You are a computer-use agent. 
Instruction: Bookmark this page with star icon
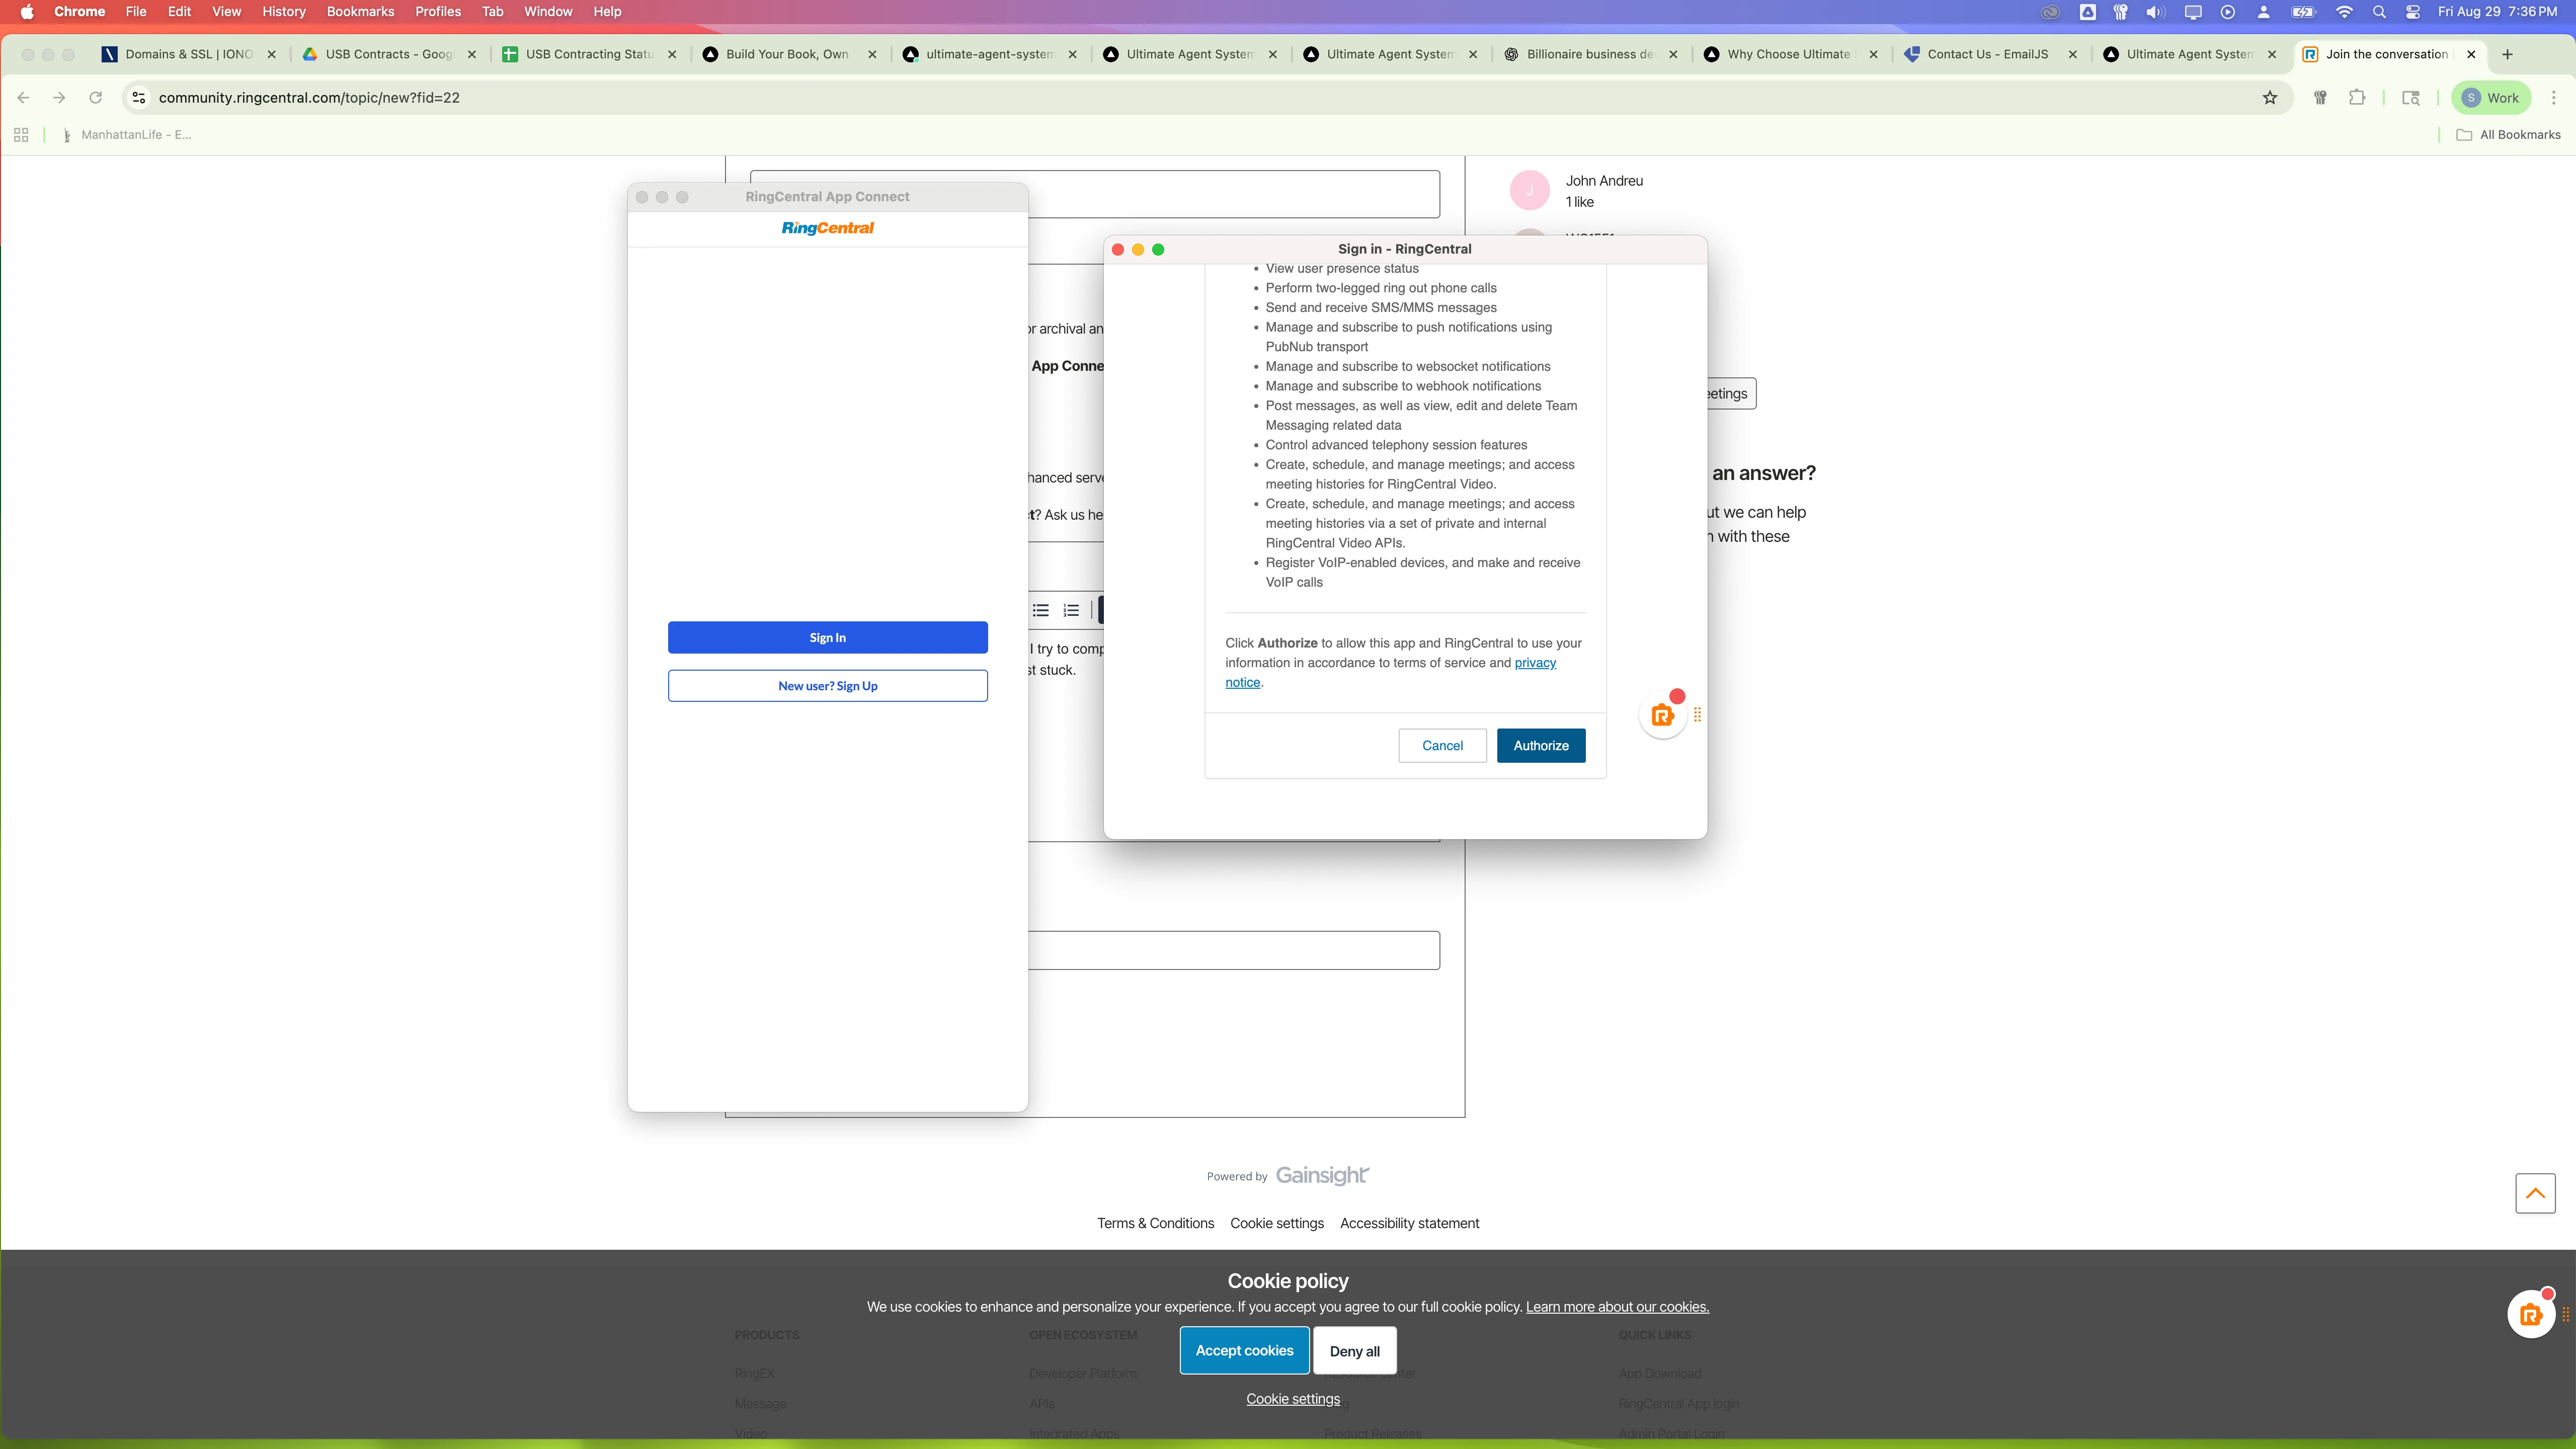2270,98
